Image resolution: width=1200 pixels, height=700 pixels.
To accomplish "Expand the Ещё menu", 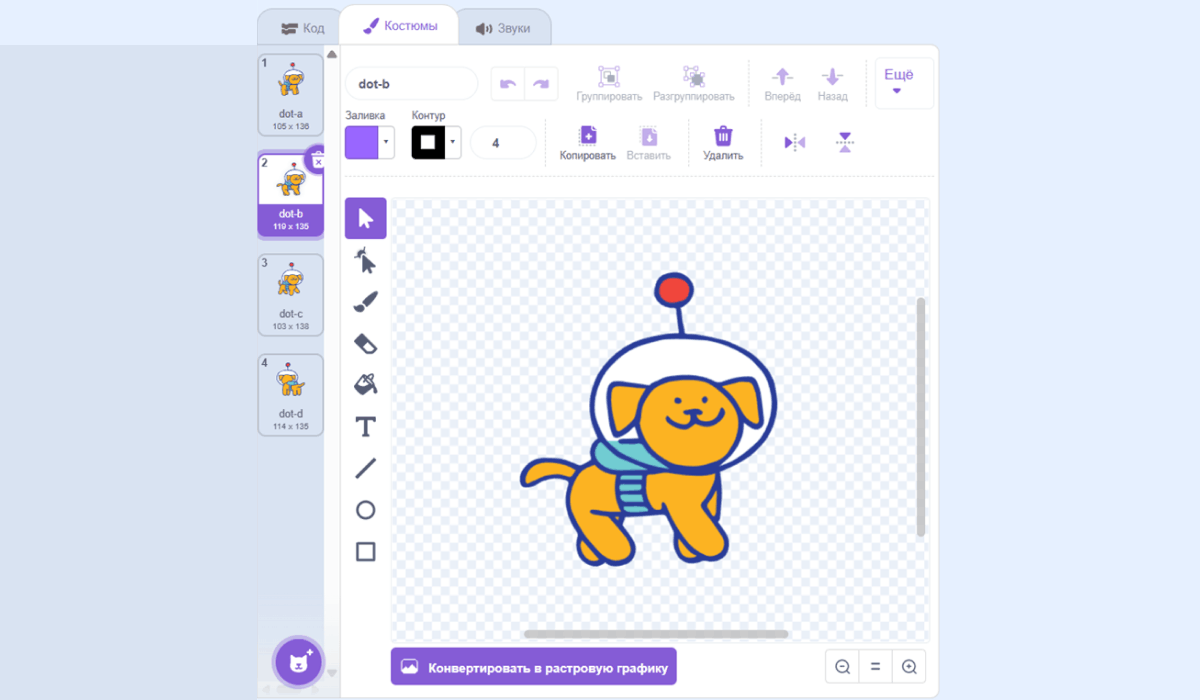I will coord(903,82).
